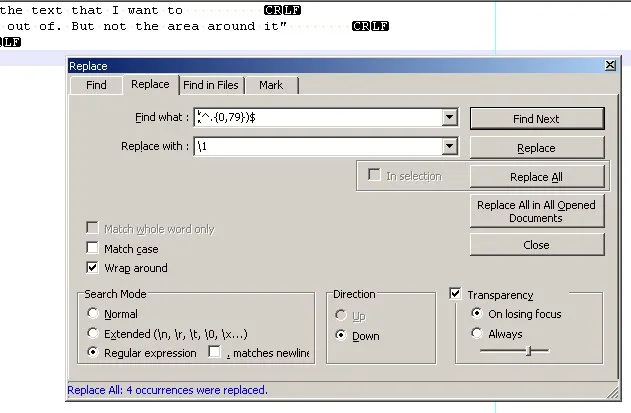The width and height of the screenshot is (631, 413).
Task: Switch to the Find tab
Action: point(96,85)
